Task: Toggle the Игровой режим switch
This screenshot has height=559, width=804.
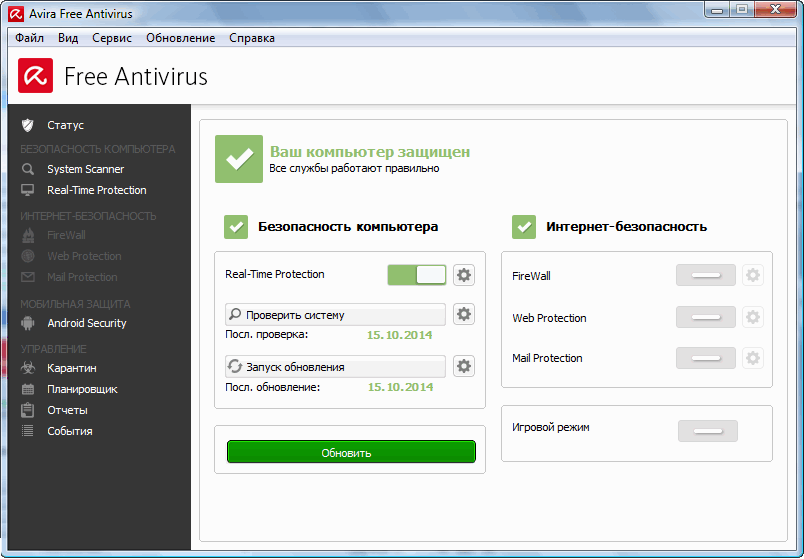Action: [708, 431]
